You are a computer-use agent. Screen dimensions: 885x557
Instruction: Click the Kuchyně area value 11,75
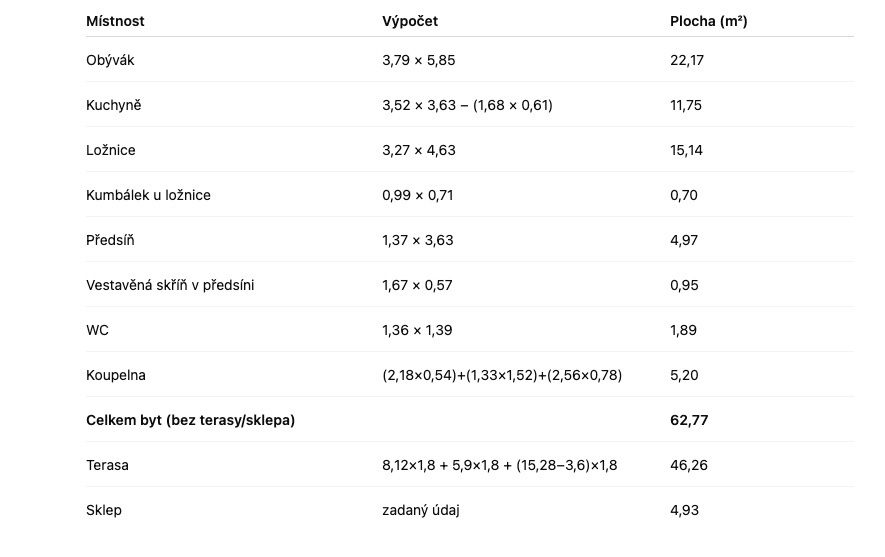click(686, 105)
